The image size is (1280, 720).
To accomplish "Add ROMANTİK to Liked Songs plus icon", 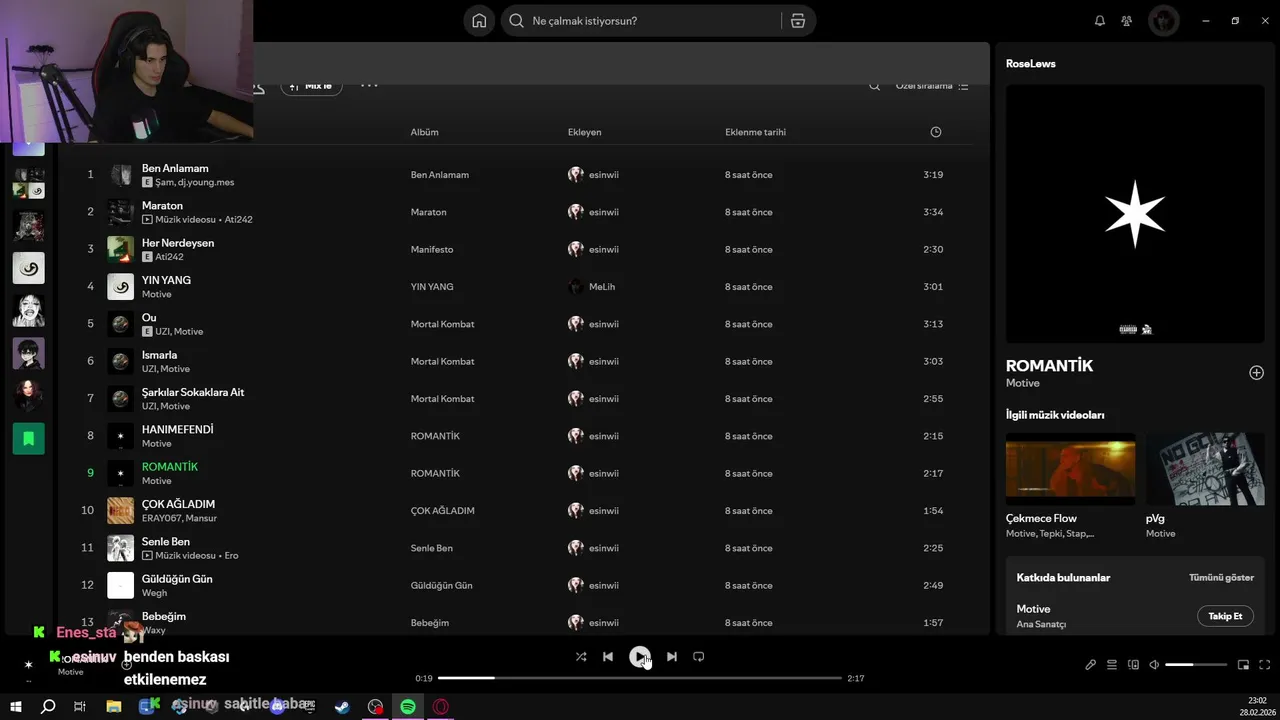I will coord(1257,373).
